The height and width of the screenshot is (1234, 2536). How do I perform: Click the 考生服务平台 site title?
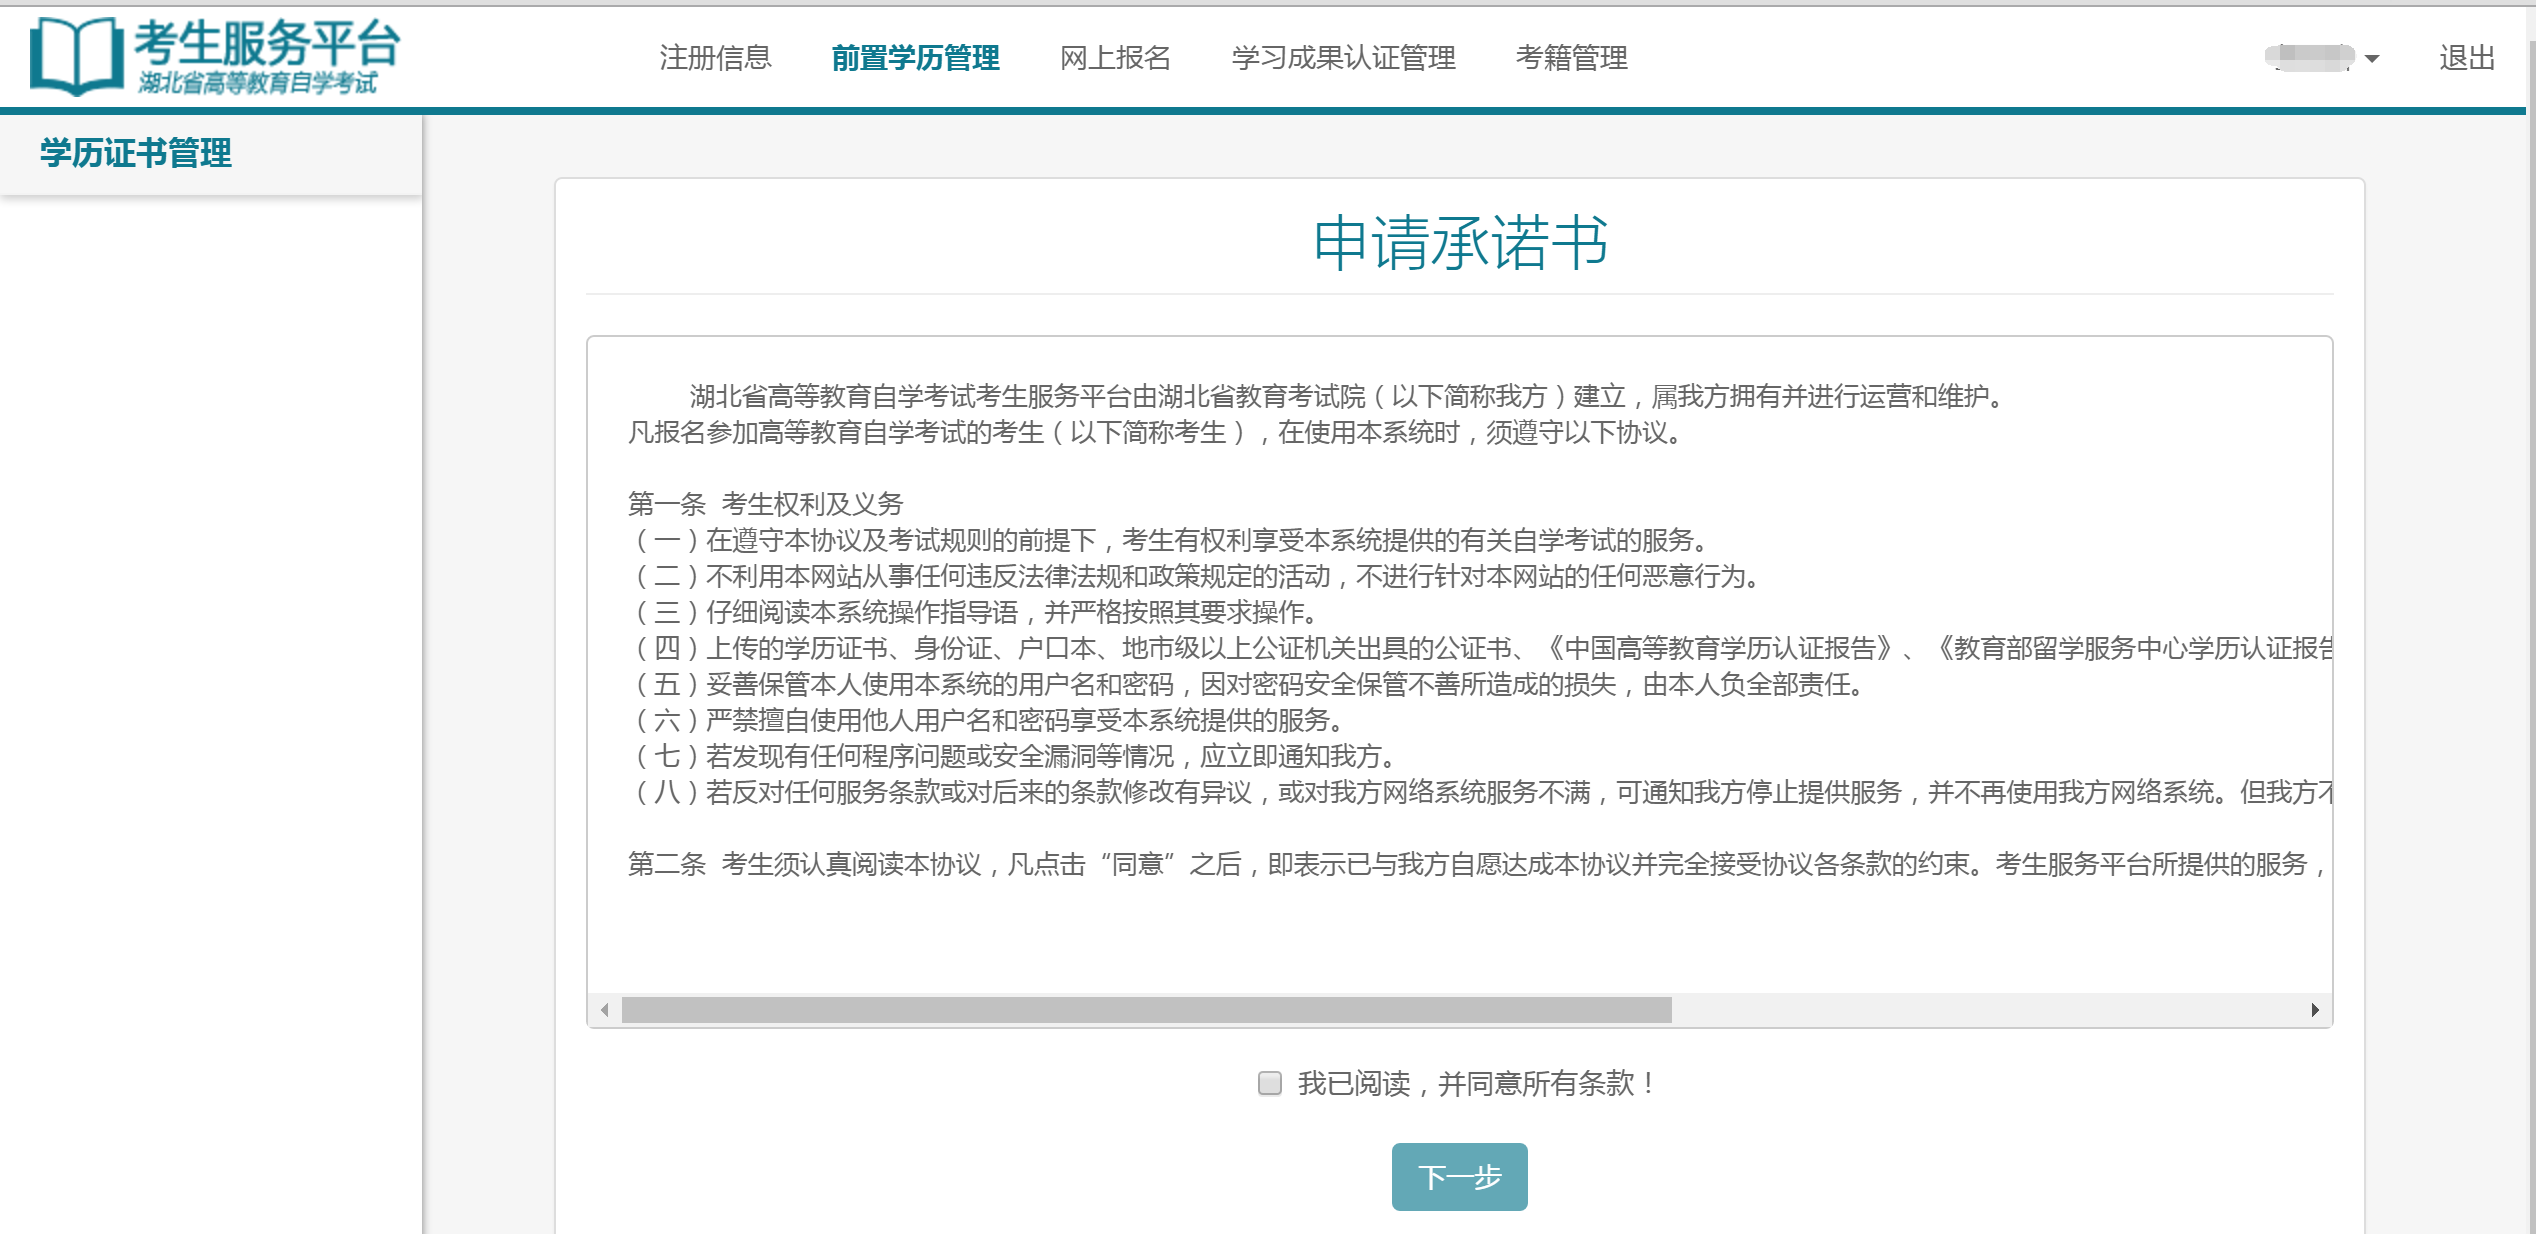266,43
